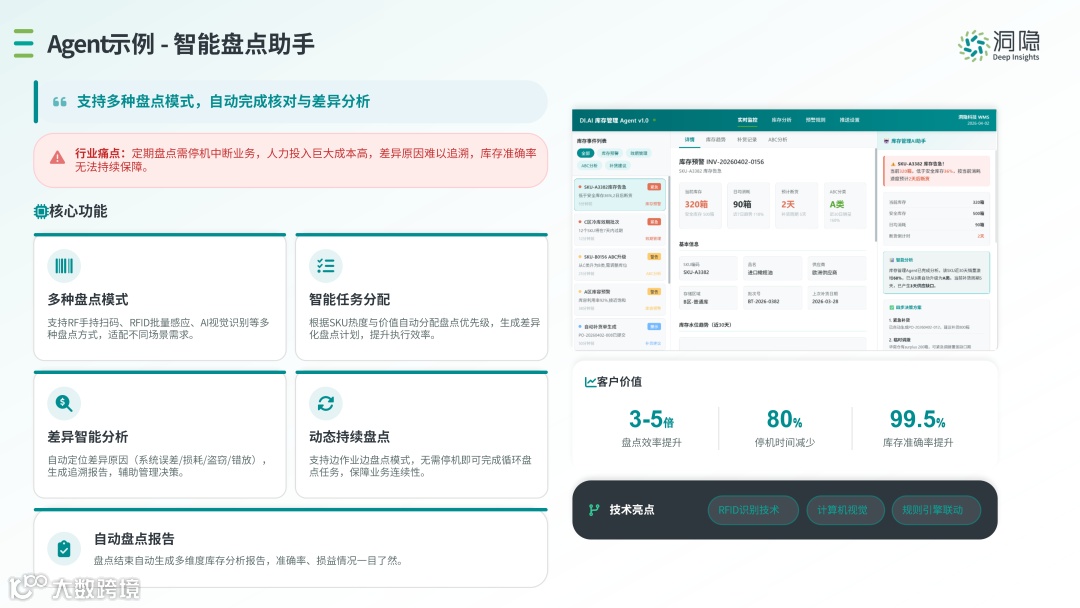The height and width of the screenshot is (608, 1080).
Task: Switch to the 库存趋势 sub-tab
Action: coord(716,140)
